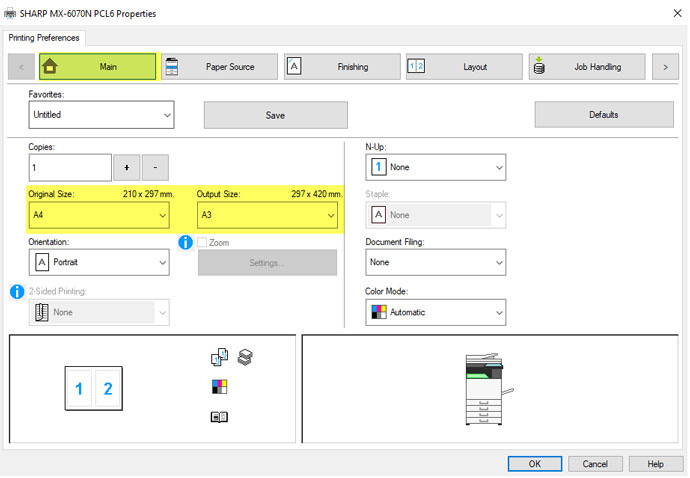Increase copies with the plus button
The image size is (690, 478).
(x=127, y=167)
